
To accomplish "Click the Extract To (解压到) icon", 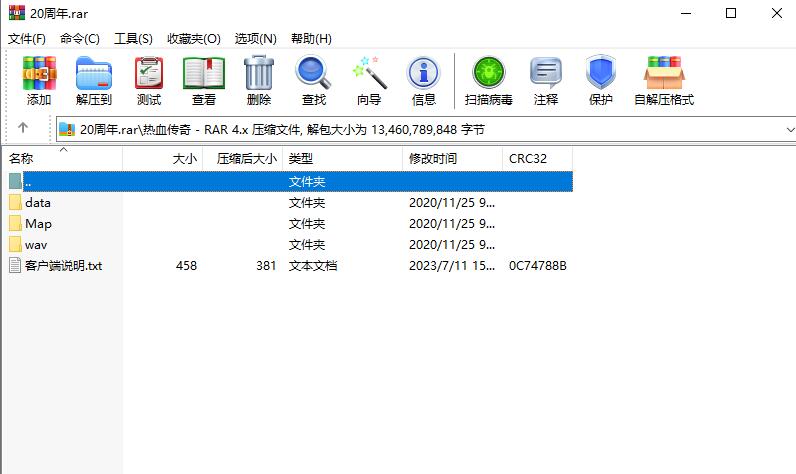I will tap(93, 73).
